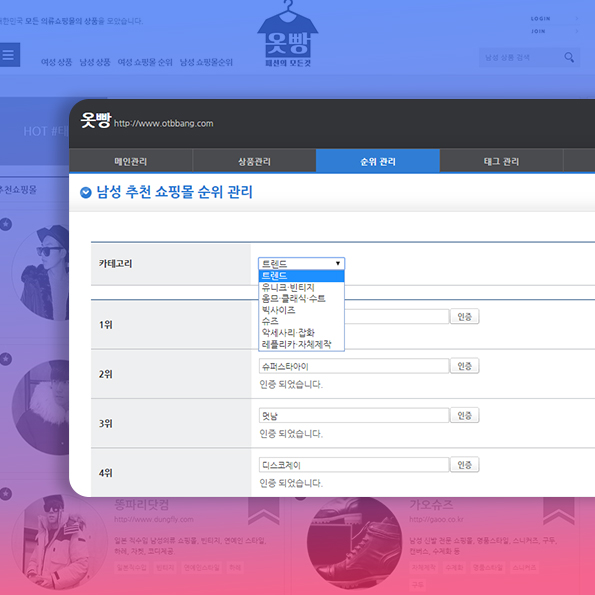Choose 빅사이즈 from the category list
595x595 pixels.
click(301, 310)
